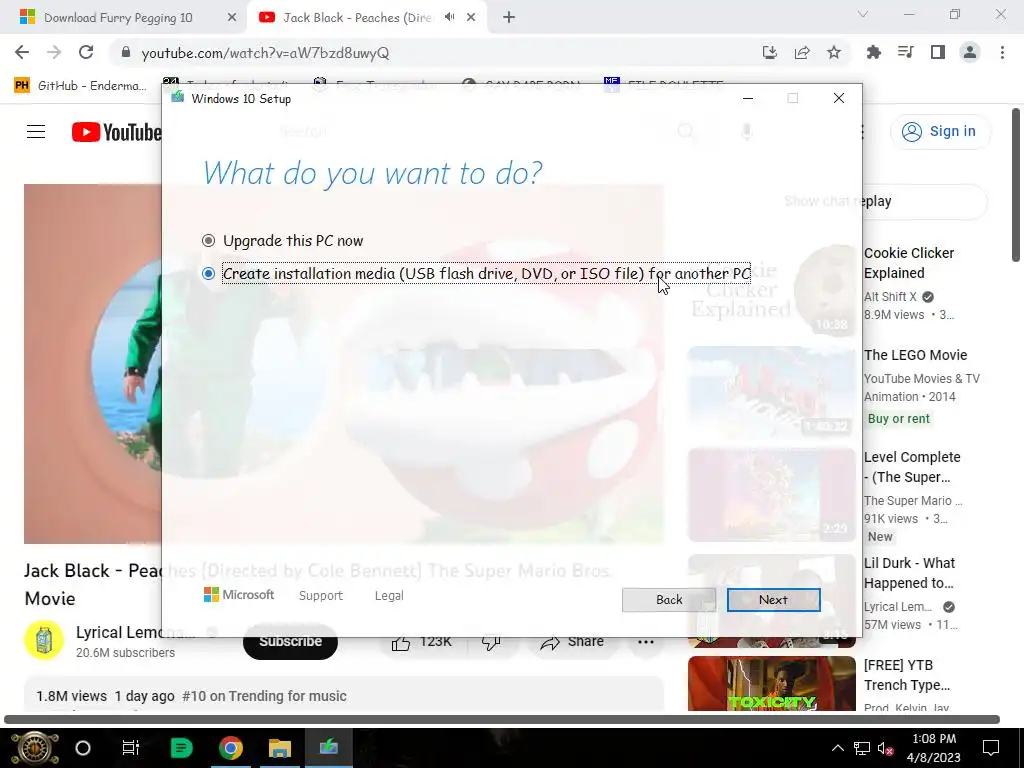Click Windows 10 Setup taskbar icon
This screenshot has height=768, width=1024.
[x=328, y=747]
